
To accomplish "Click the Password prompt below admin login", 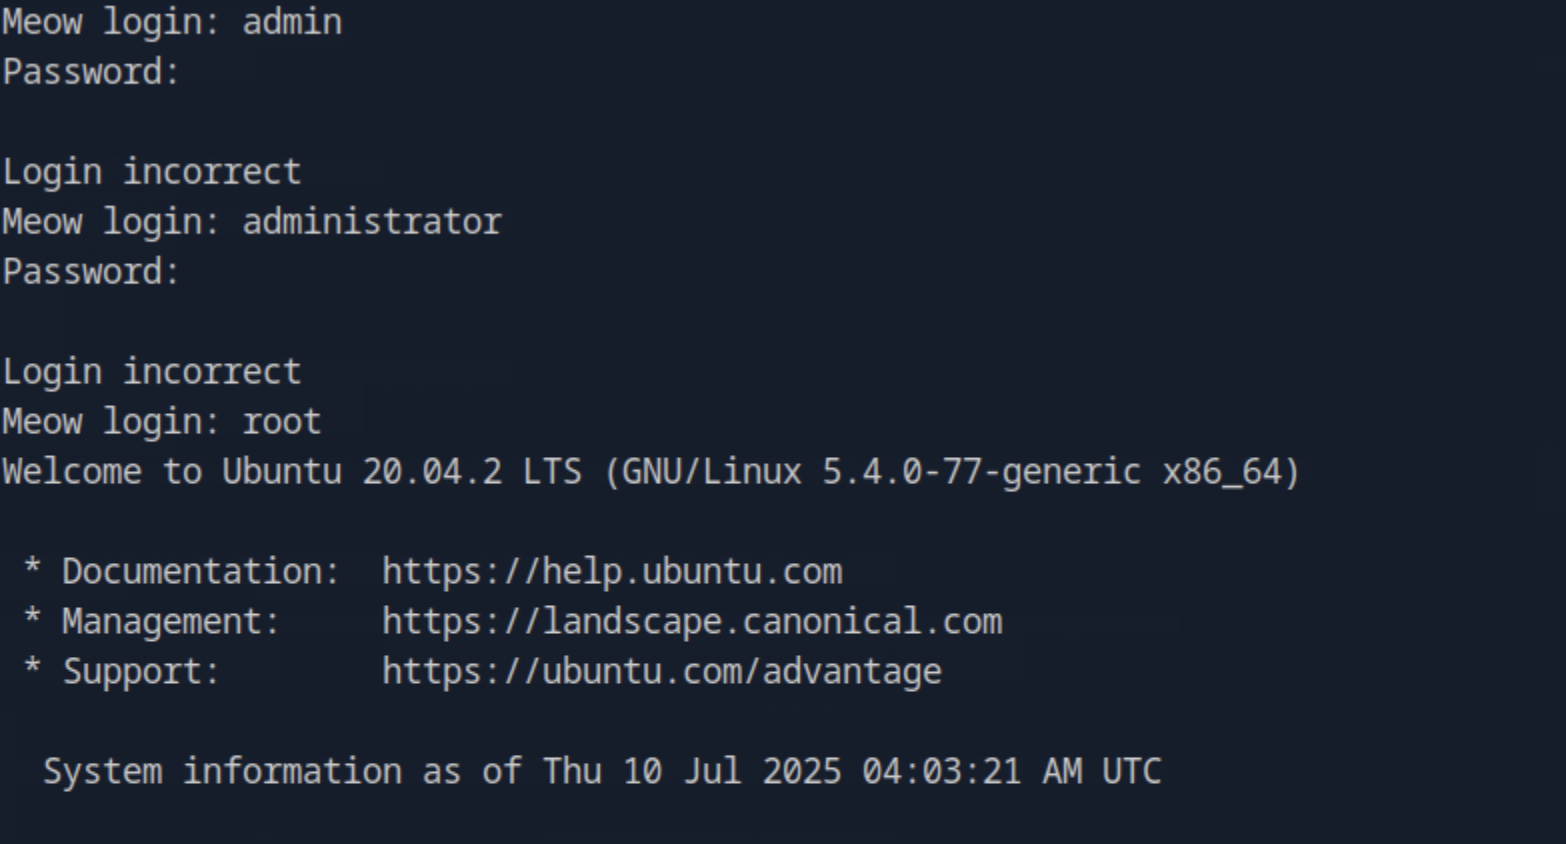I will [x=90, y=72].
